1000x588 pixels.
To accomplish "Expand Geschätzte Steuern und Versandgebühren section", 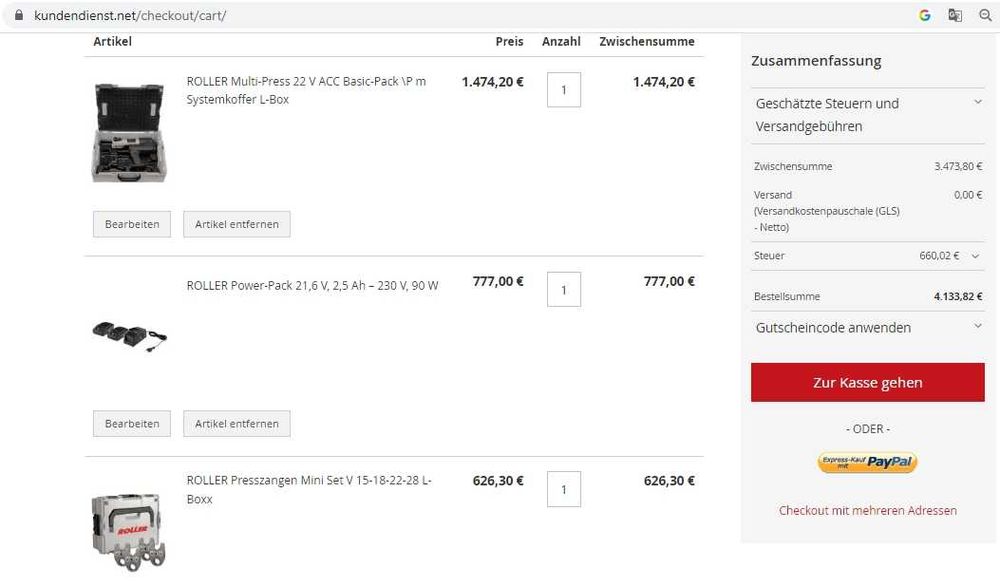I will [977, 103].
